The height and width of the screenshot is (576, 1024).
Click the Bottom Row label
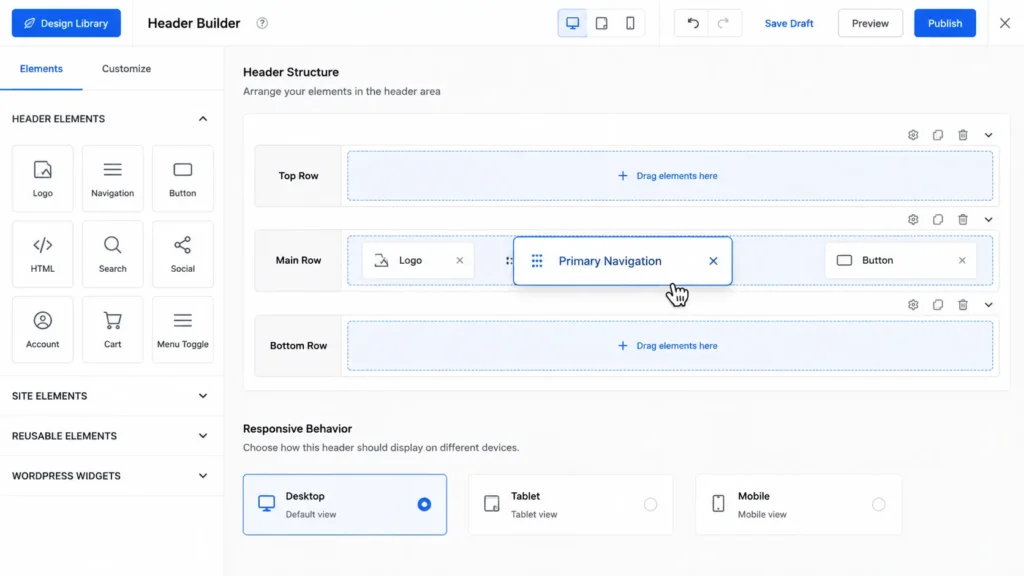pos(298,345)
